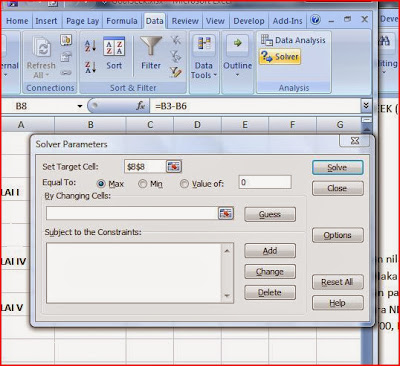Viewport: 400px width, 366px height.
Task: Reapply the filter
Action: point(176,56)
